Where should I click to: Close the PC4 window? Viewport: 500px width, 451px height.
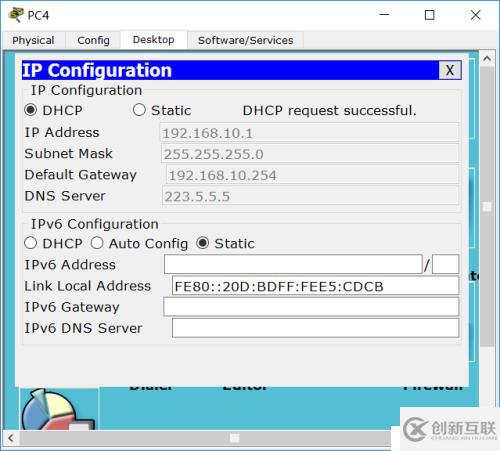[475, 15]
